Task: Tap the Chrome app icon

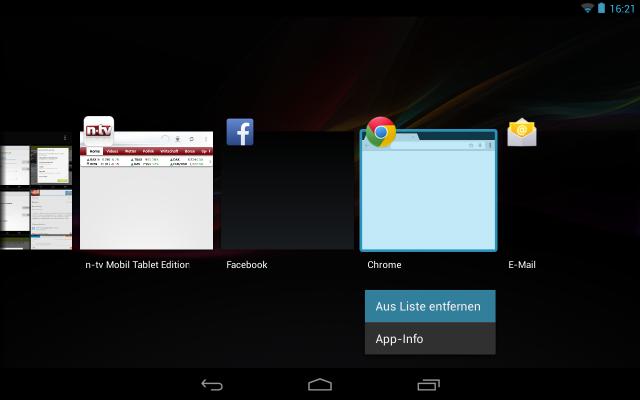Action: click(x=381, y=132)
